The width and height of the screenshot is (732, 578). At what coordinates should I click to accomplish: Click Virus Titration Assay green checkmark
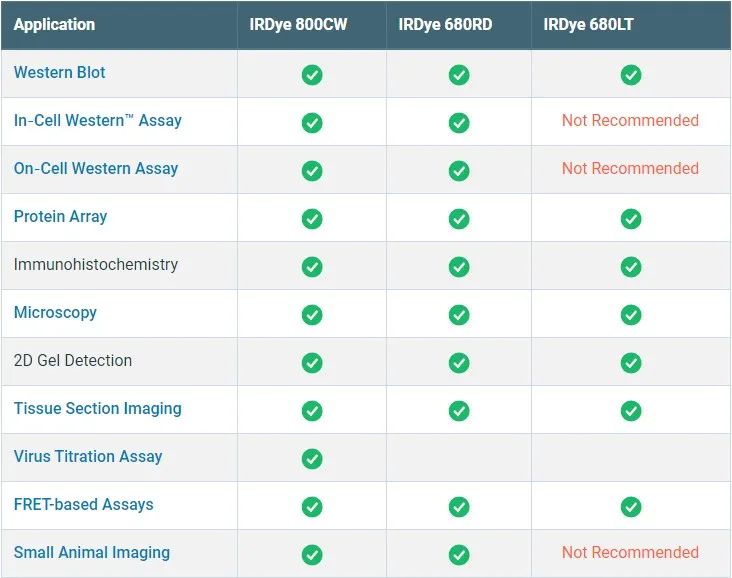tap(312, 458)
